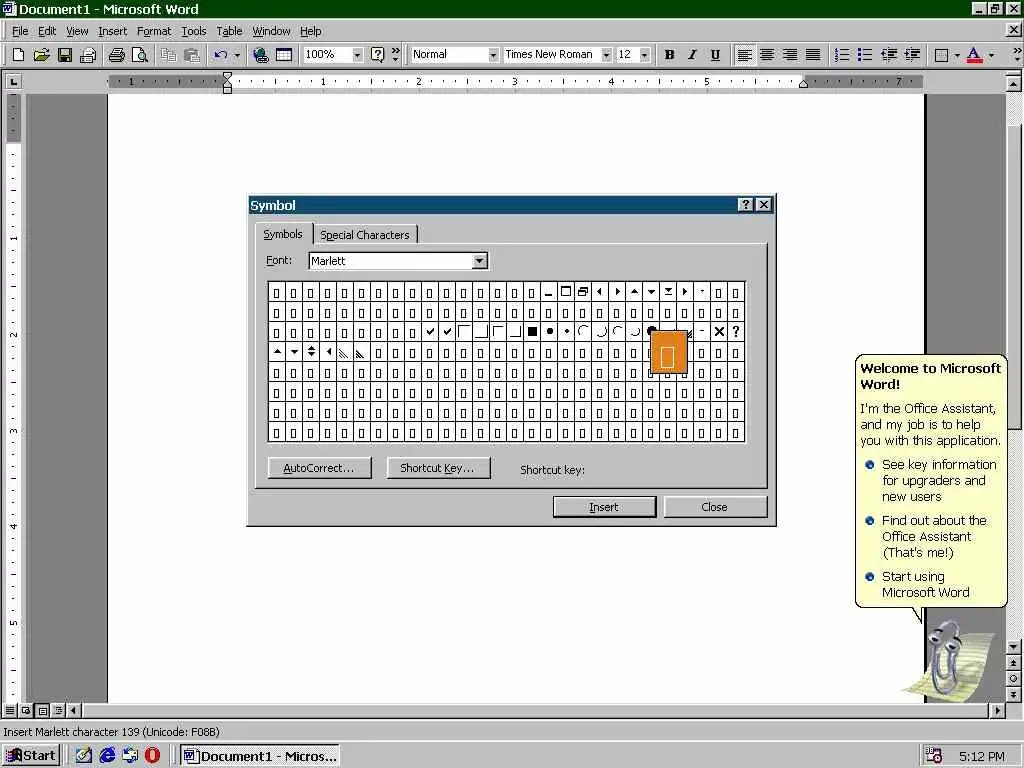1024x768 pixels.
Task: Click the Shortcut Key... button
Action: [438, 468]
